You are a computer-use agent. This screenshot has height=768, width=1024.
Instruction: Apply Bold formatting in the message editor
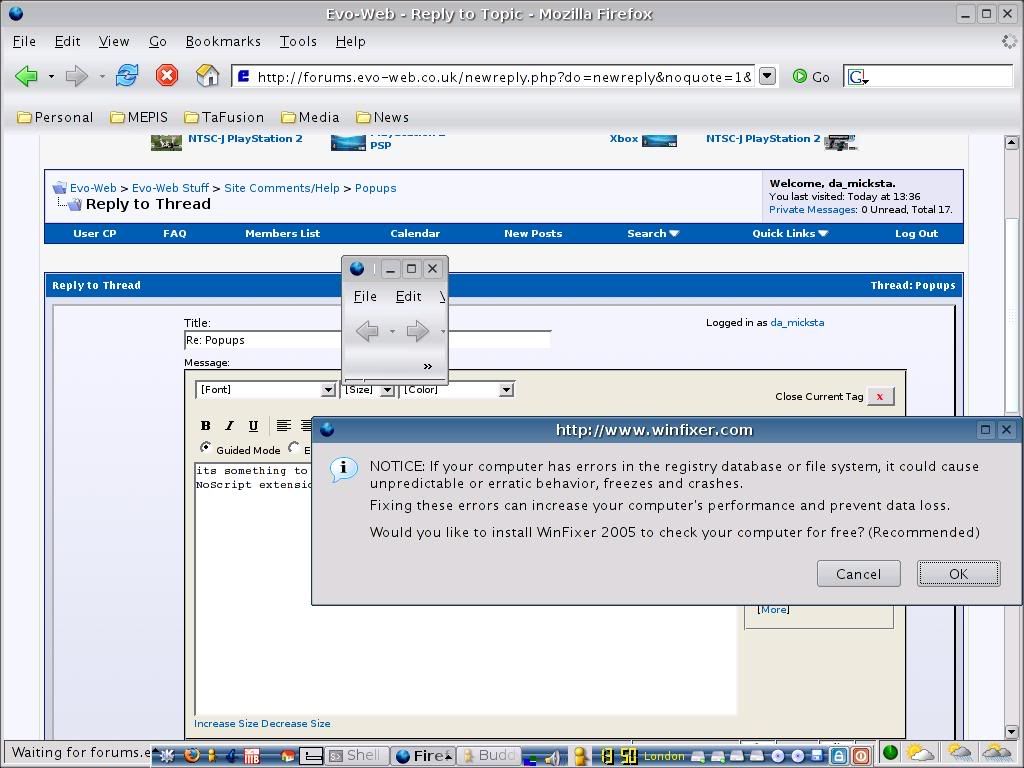[206, 426]
